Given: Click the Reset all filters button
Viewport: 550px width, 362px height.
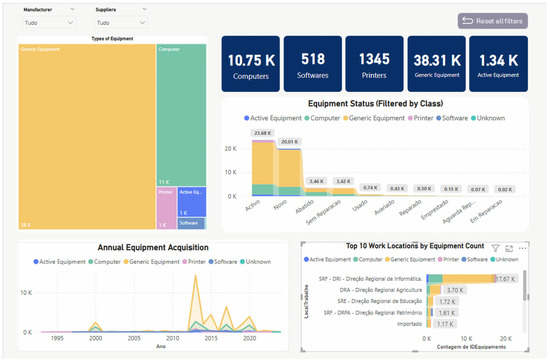Looking at the screenshot, I should click(492, 21).
